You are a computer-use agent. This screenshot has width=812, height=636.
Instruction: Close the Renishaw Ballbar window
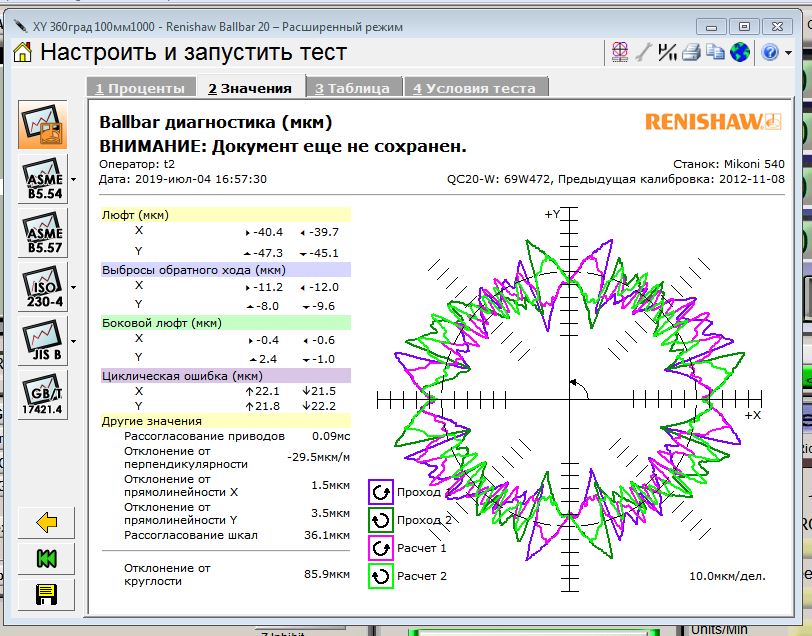777,26
